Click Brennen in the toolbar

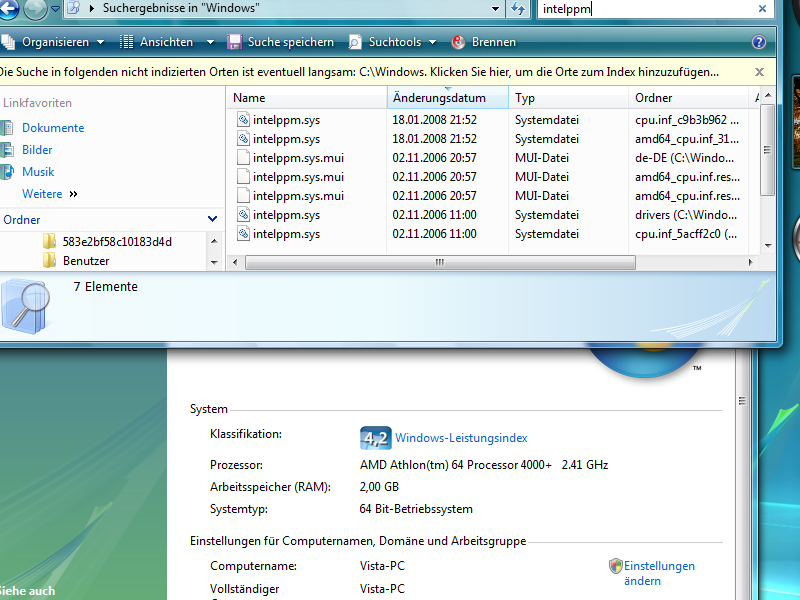pos(484,42)
